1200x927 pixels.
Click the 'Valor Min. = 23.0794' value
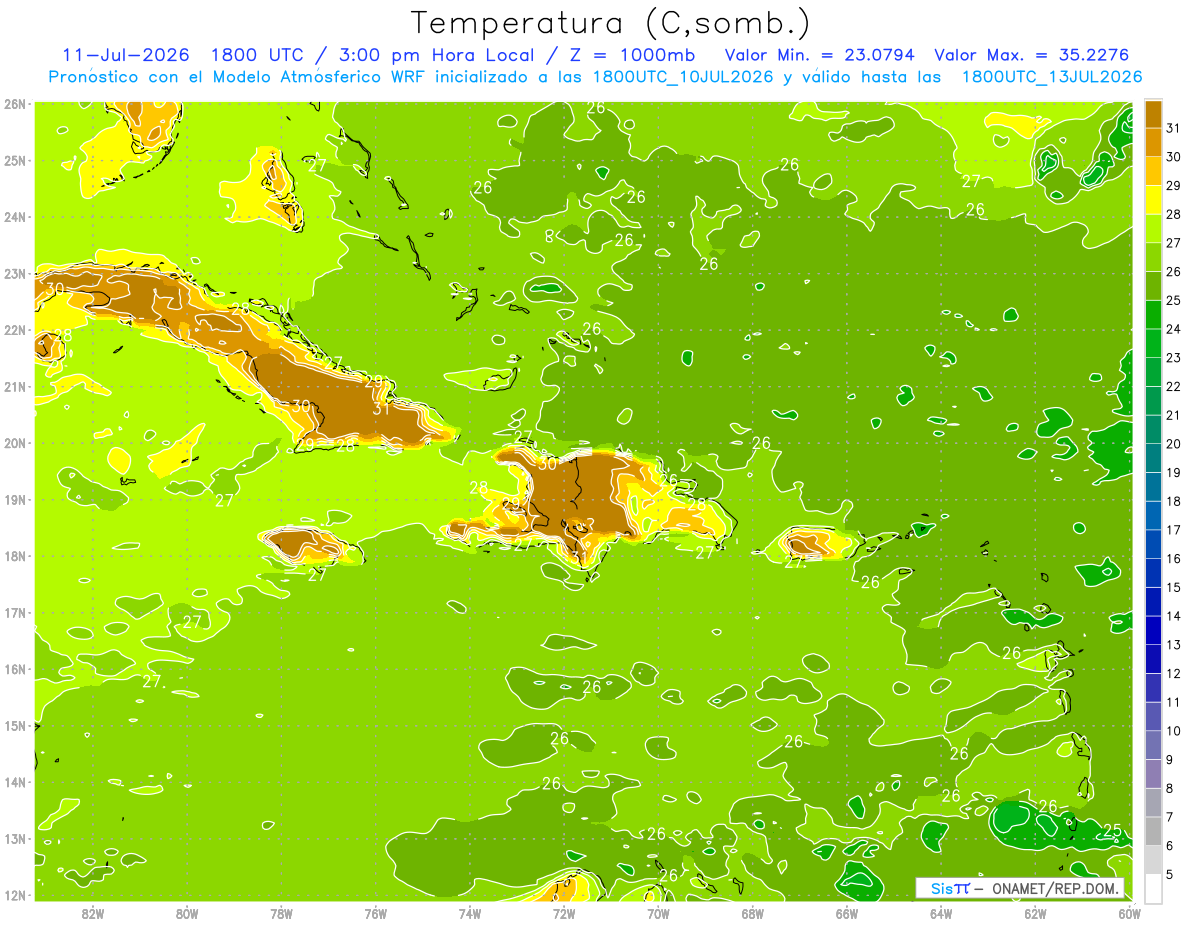(819, 55)
